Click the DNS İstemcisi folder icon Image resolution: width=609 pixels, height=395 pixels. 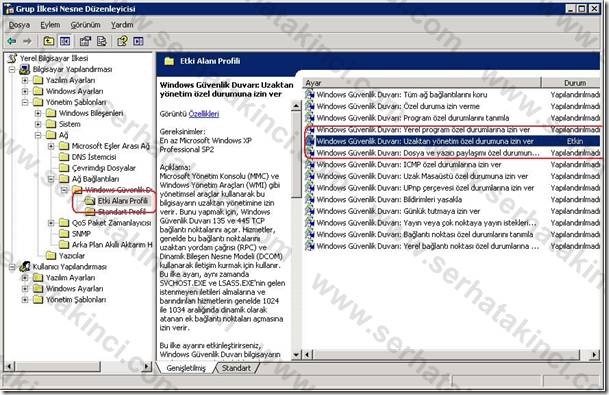[64, 157]
